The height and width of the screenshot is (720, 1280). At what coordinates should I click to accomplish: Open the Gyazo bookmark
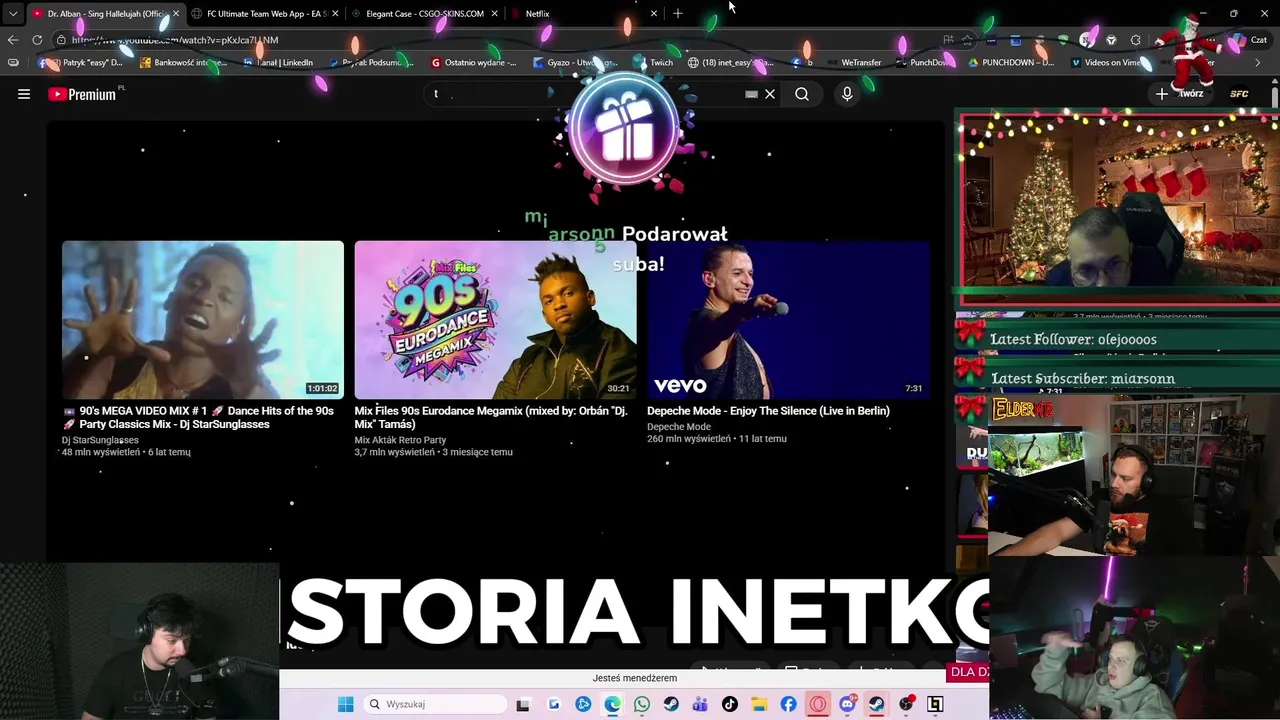point(576,62)
